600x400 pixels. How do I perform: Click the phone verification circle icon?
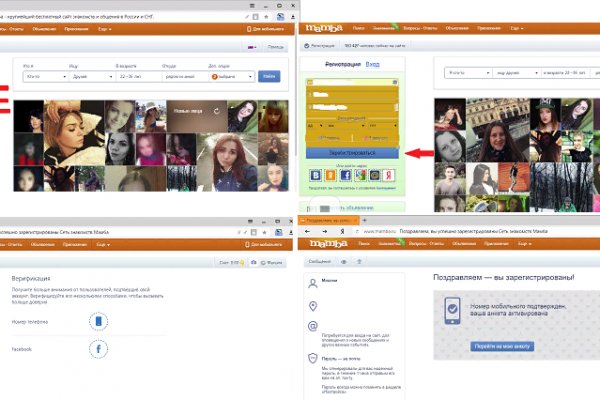tap(98, 321)
